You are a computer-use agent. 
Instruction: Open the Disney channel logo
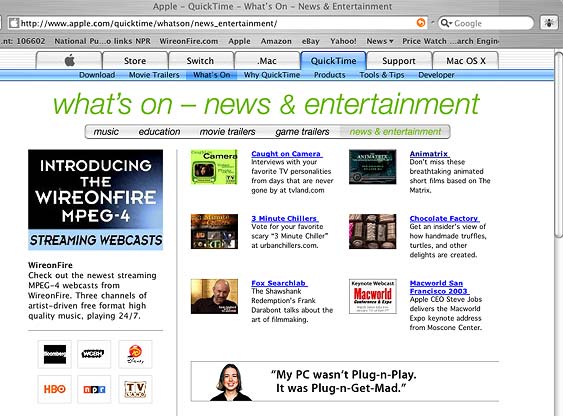coord(135,354)
